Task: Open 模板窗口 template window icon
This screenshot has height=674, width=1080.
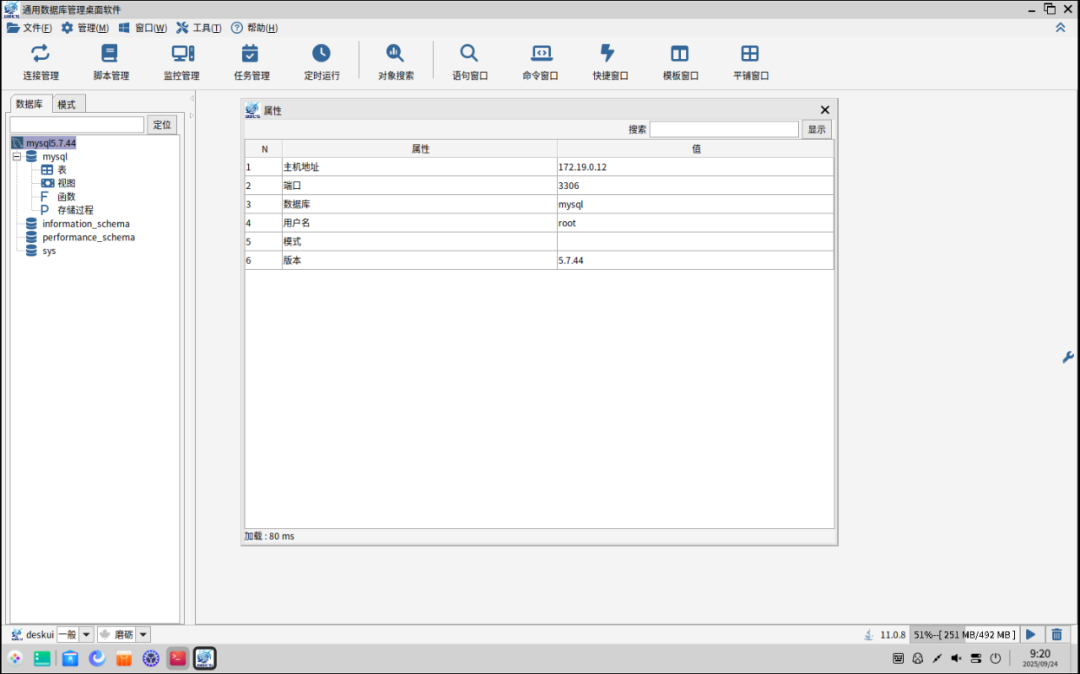Action: (680, 54)
